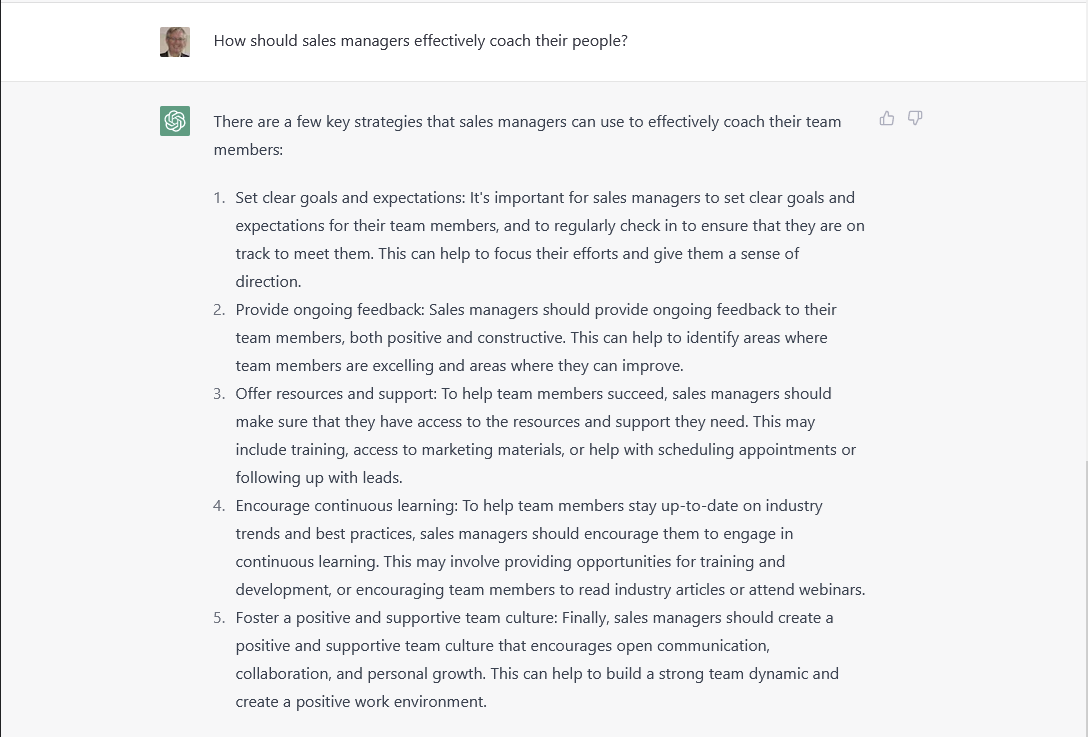Screen dimensions: 1088x737
Task: Click the line ending with the single word "direction."
Action: coord(268,282)
